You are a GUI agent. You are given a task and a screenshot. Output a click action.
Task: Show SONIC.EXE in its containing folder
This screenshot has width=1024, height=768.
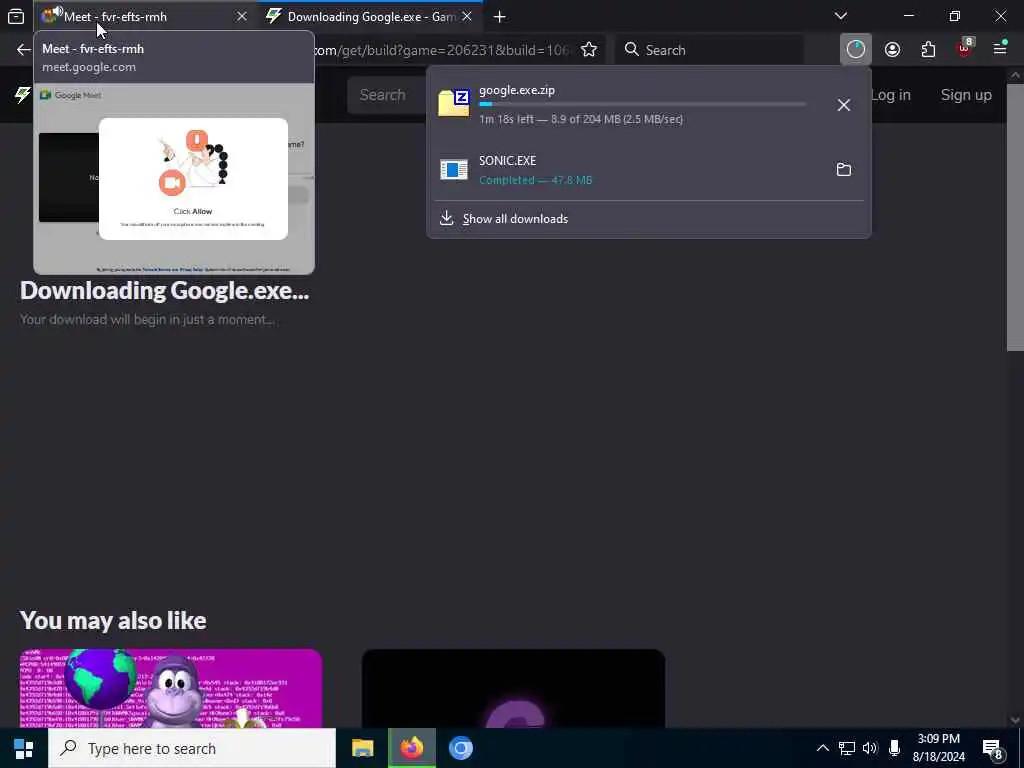point(844,170)
